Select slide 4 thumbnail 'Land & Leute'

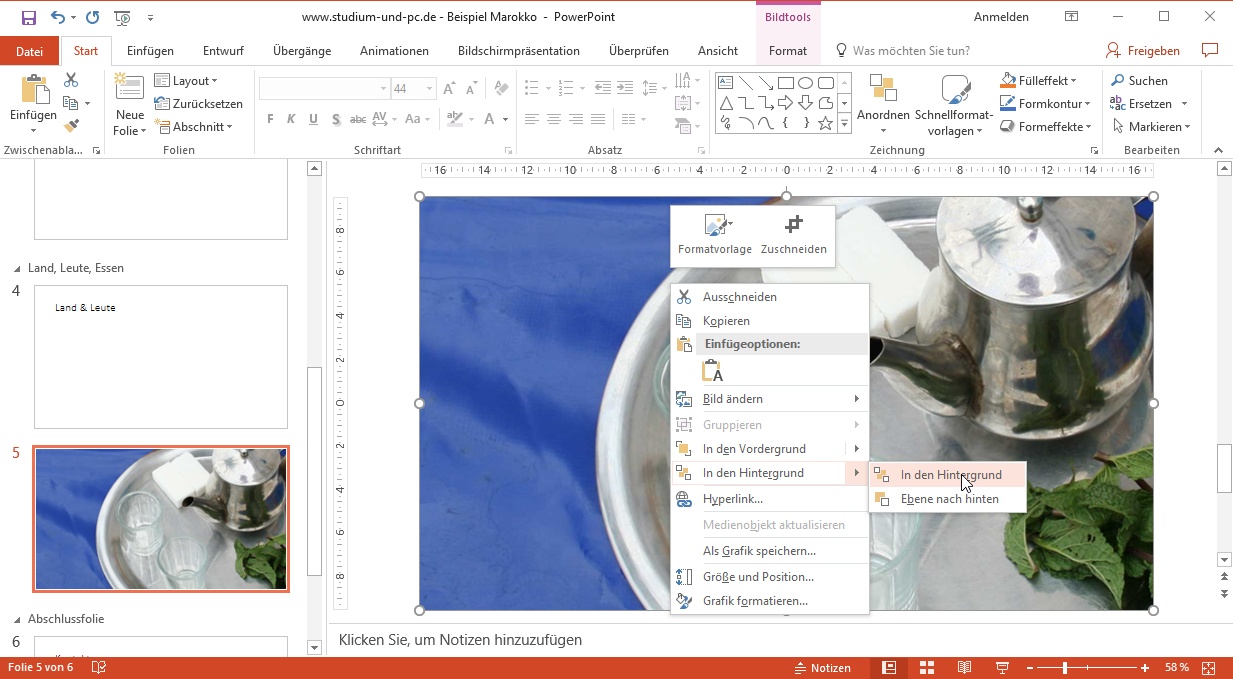click(x=161, y=357)
